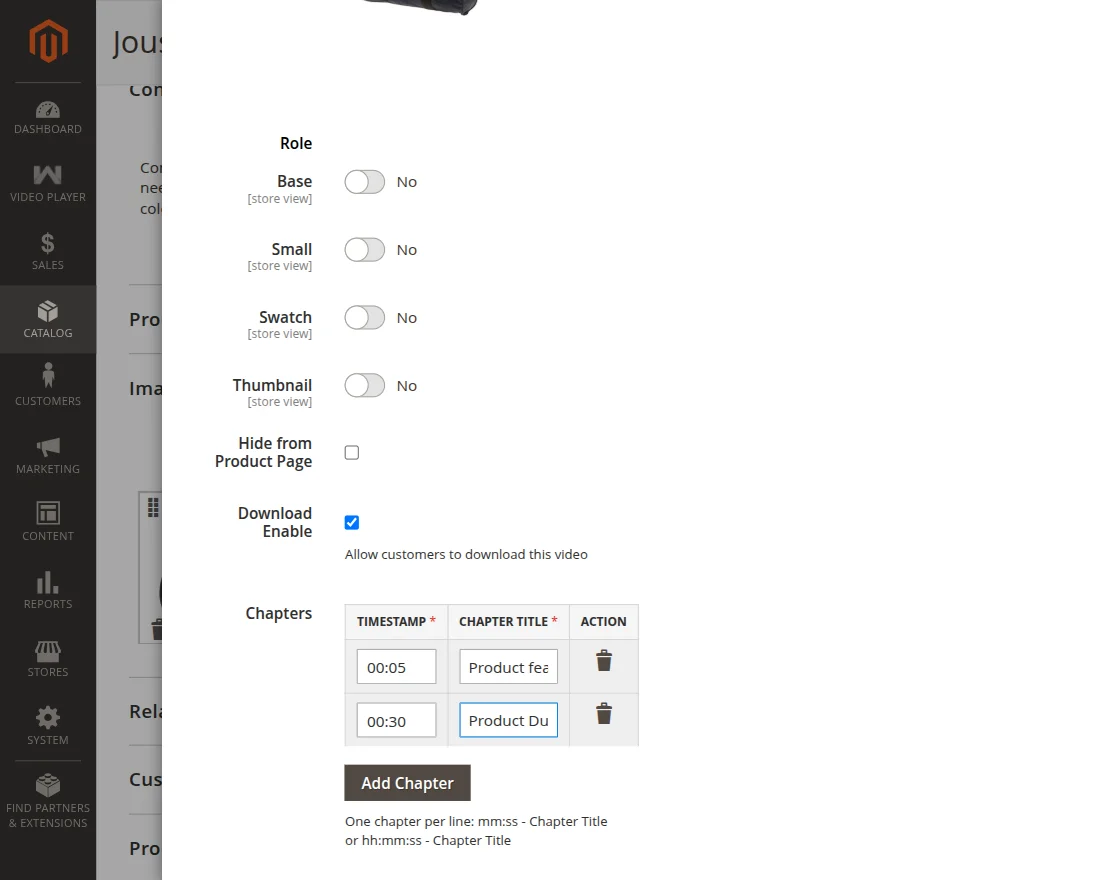Edit the 'Product Du' chapter title field
The image size is (1120, 880).
point(509,720)
